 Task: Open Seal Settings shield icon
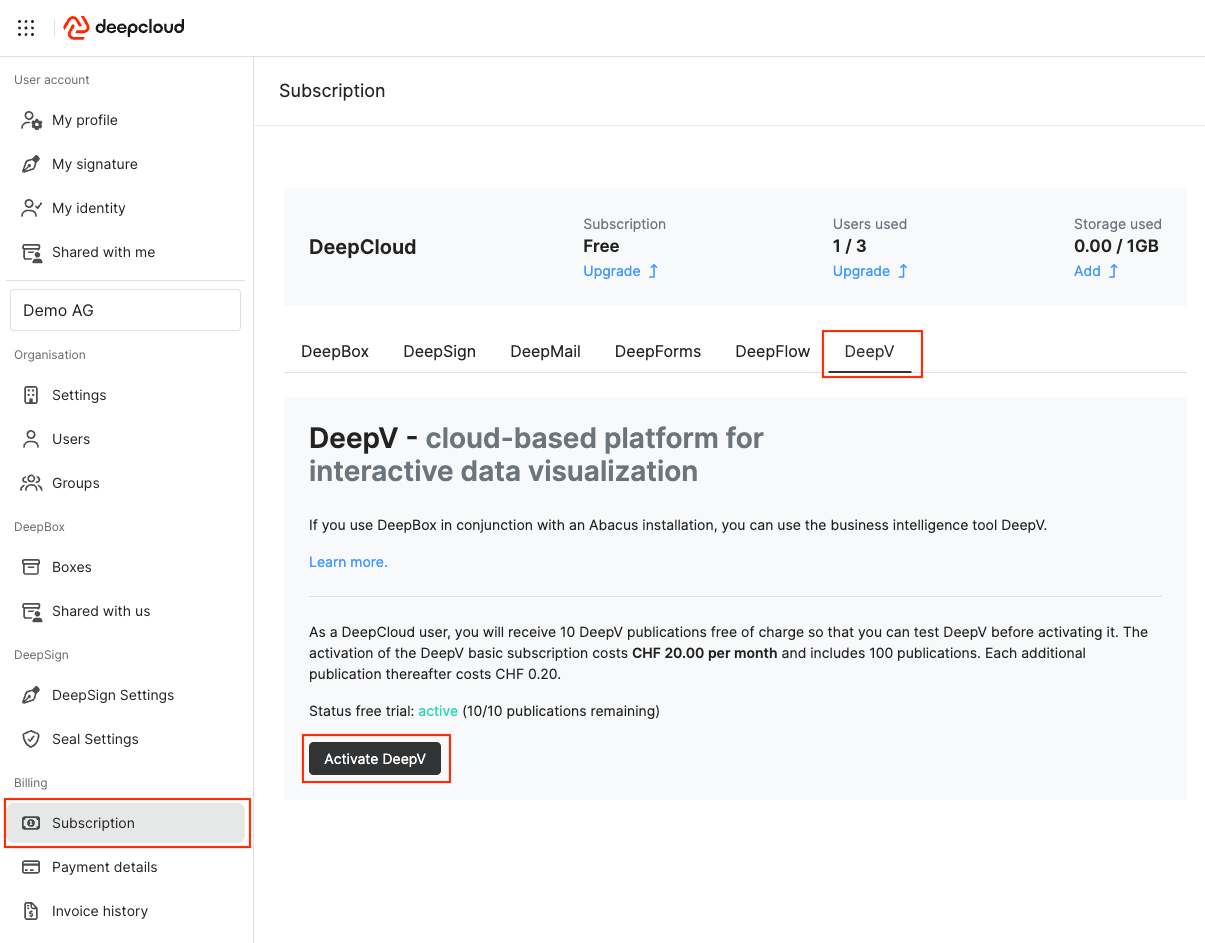tap(32, 739)
